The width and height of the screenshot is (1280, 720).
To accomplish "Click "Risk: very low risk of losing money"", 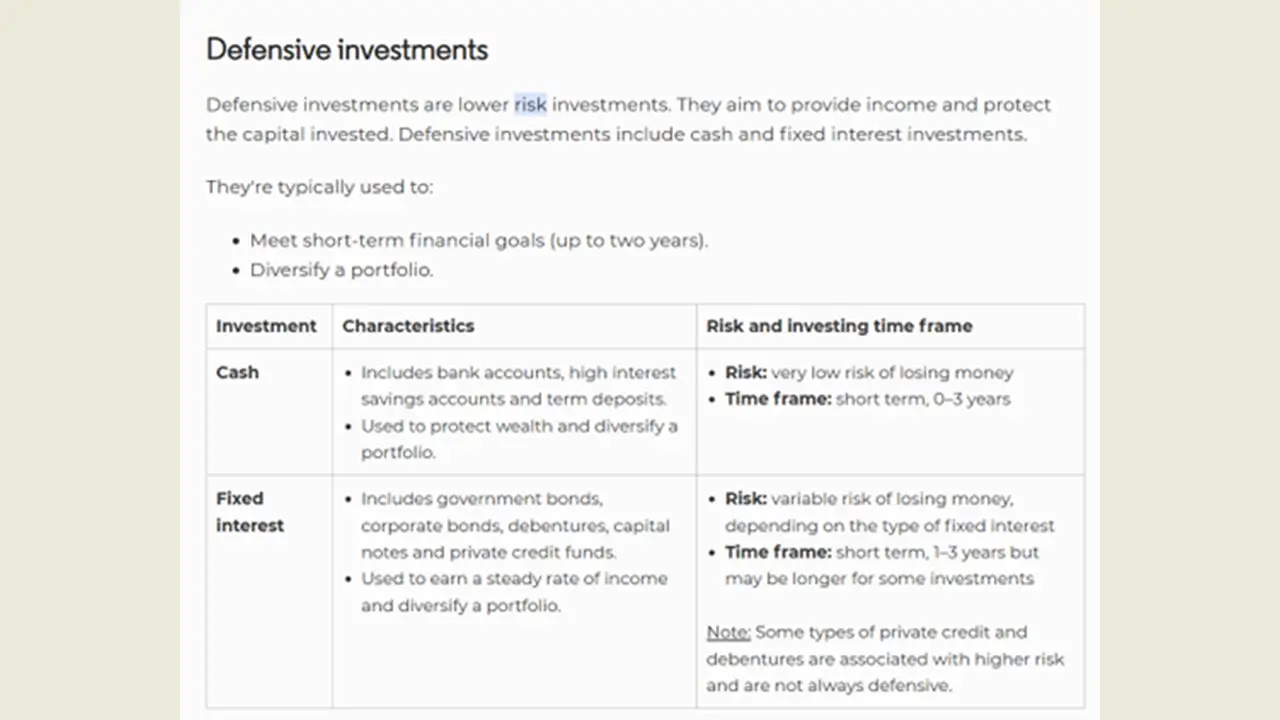I will (869, 373).
